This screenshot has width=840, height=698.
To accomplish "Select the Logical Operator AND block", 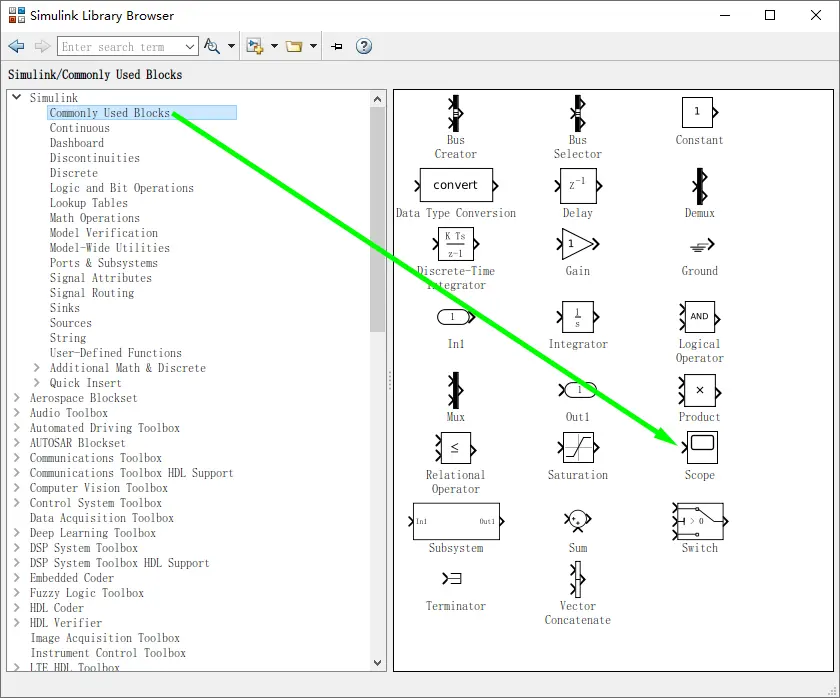I will click(x=699, y=317).
